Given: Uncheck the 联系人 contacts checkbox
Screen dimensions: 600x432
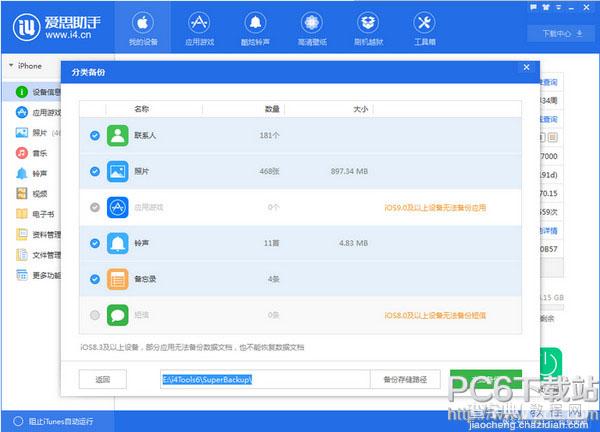Looking at the screenshot, I should click(x=95, y=135).
